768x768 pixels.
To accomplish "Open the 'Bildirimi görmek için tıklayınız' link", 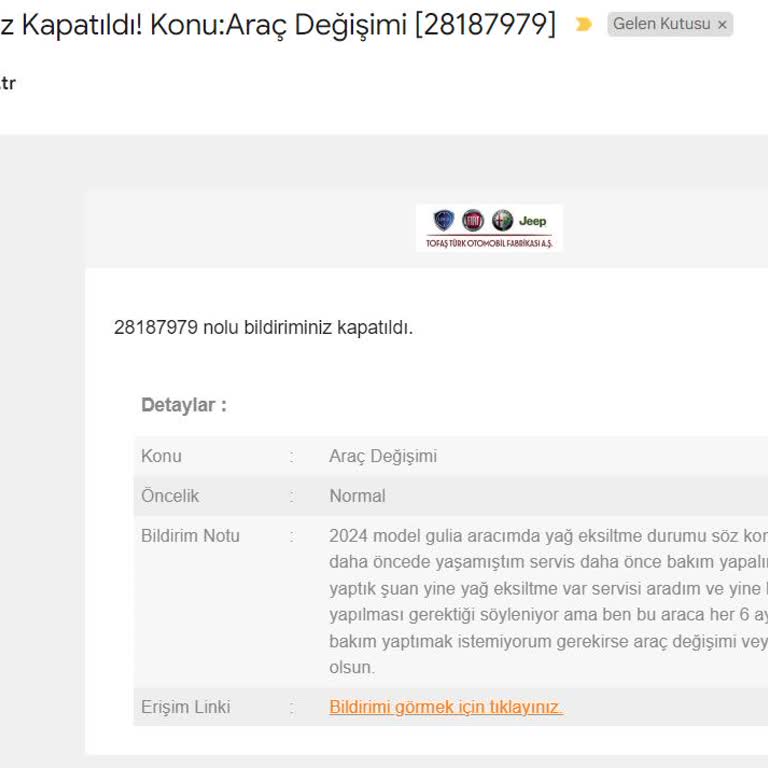I will tap(446, 707).
